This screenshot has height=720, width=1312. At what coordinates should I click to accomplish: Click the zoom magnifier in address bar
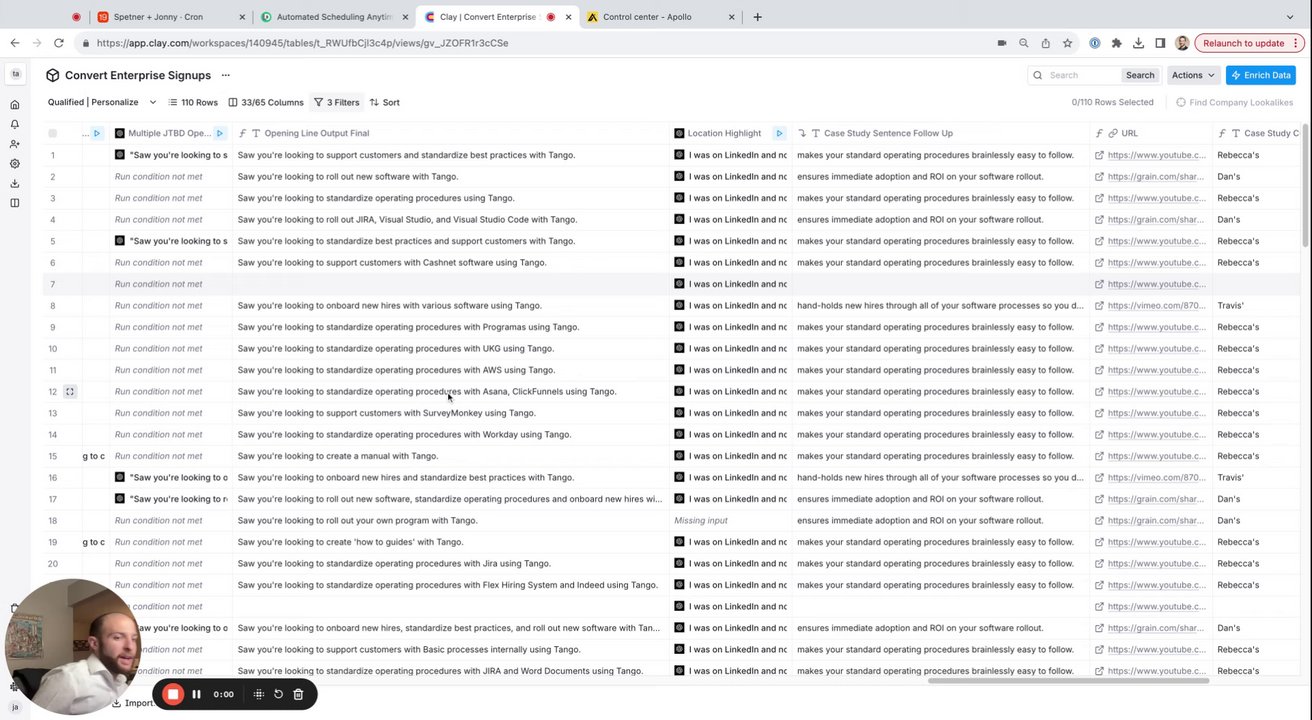click(1023, 43)
